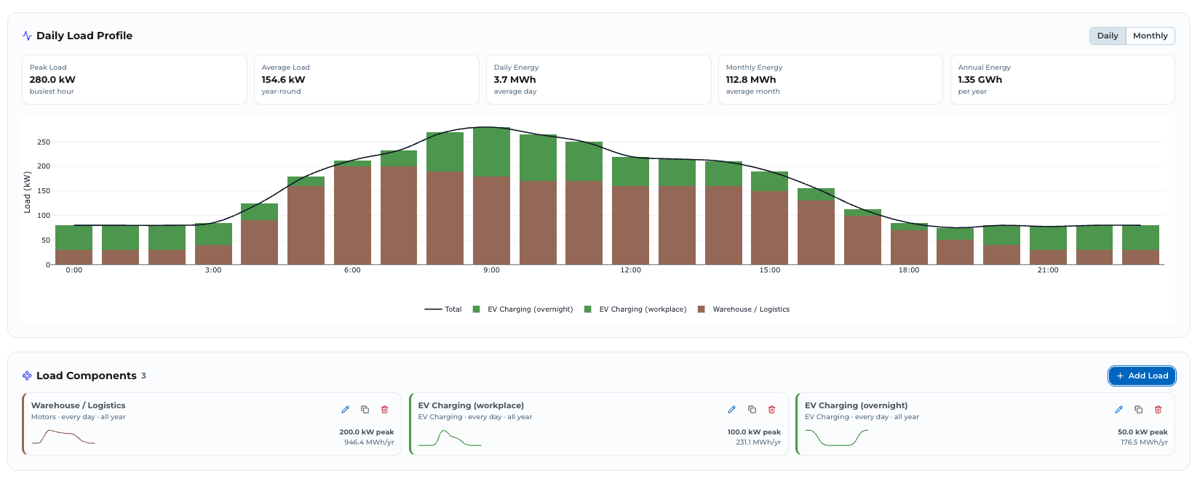Open the Warehouse / Logistics load sparkline

click(x=63, y=437)
